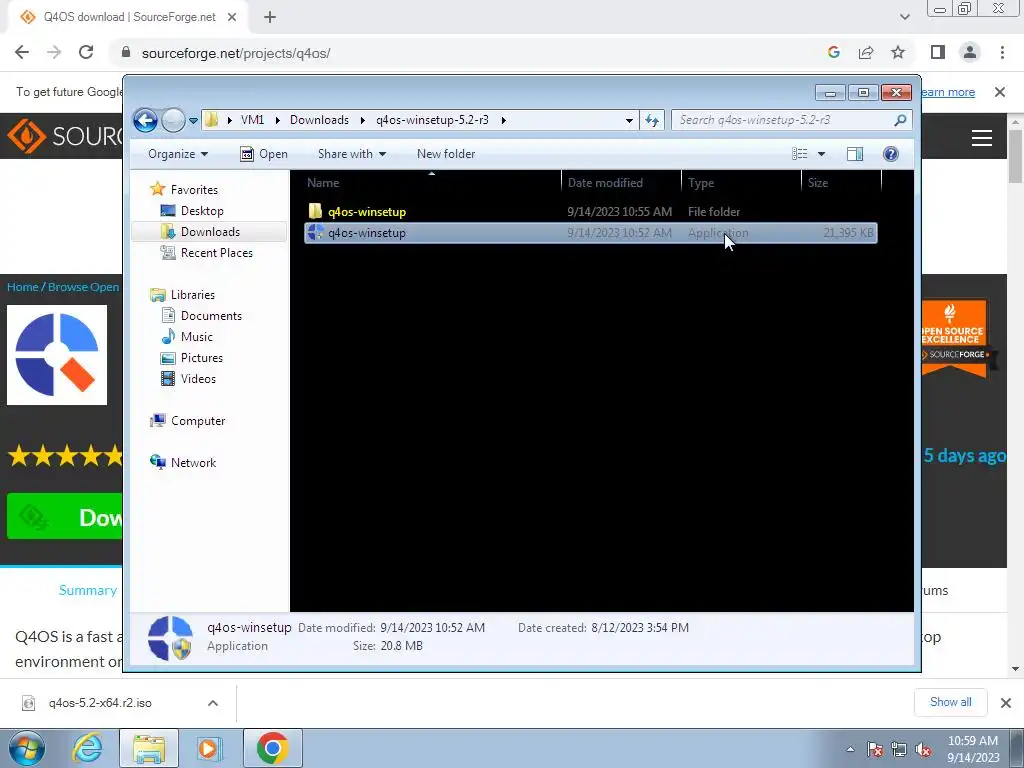1024x768 pixels.
Task: Click New folder in the toolbar
Action: tap(446, 154)
